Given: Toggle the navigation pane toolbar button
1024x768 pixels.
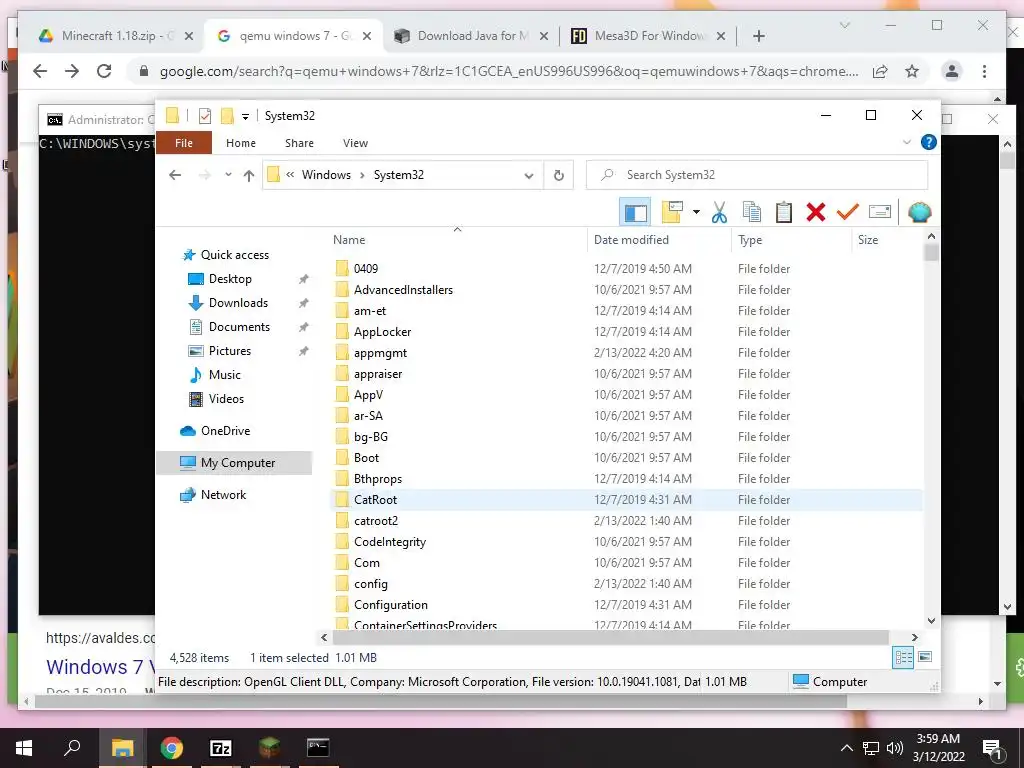Looking at the screenshot, I should pos(635,212).
